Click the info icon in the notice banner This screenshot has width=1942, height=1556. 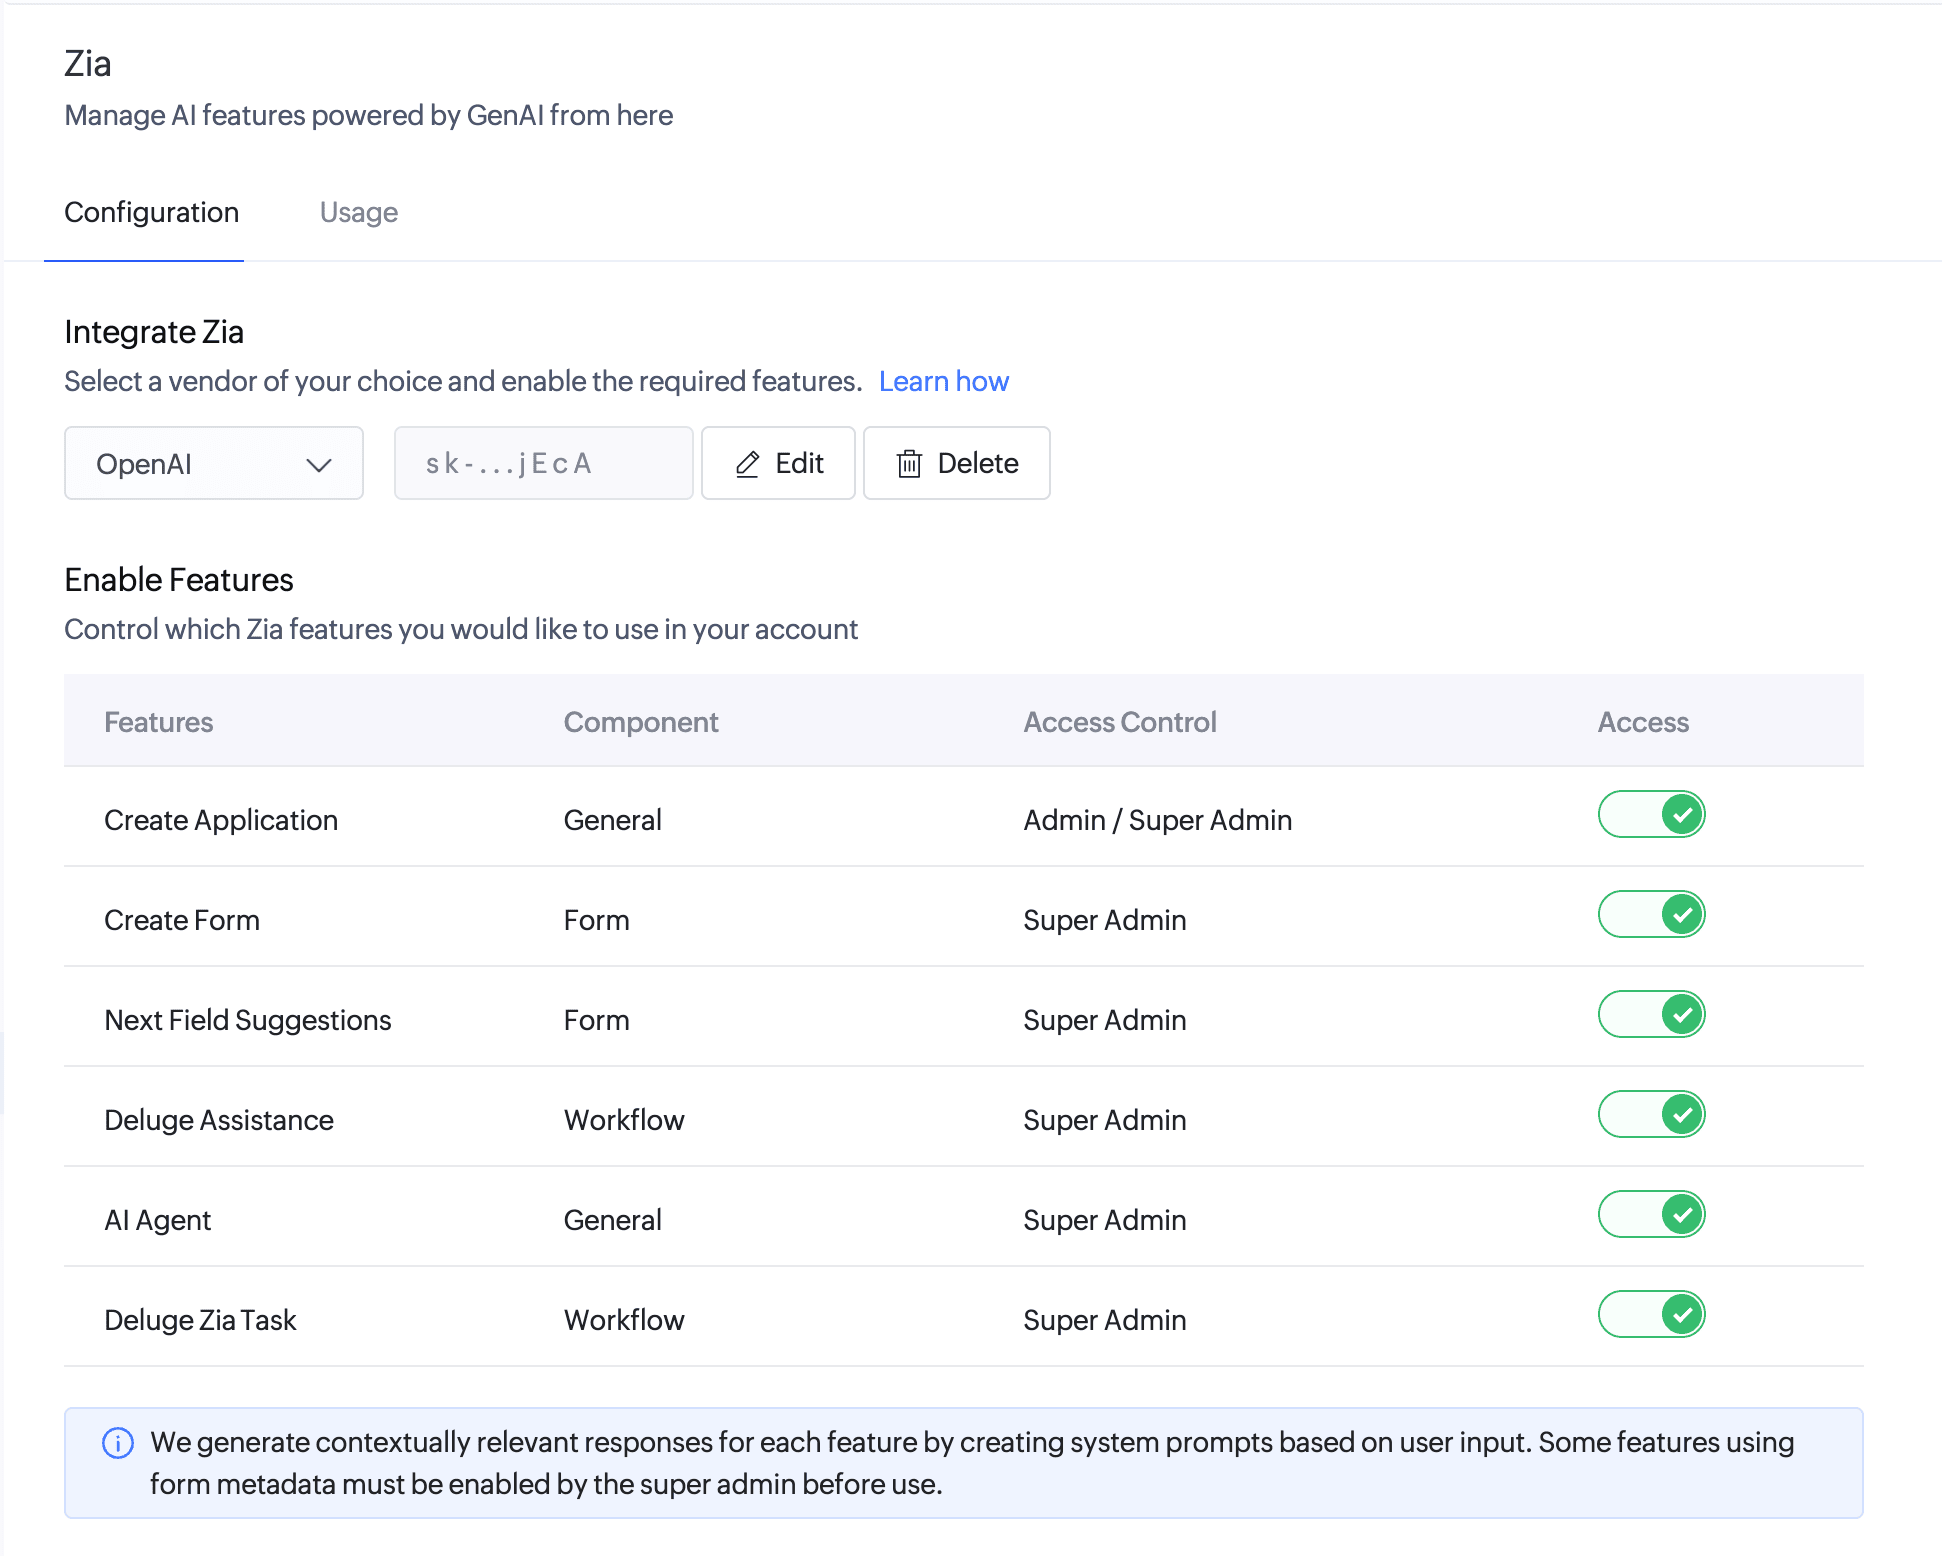(118, 1443)
